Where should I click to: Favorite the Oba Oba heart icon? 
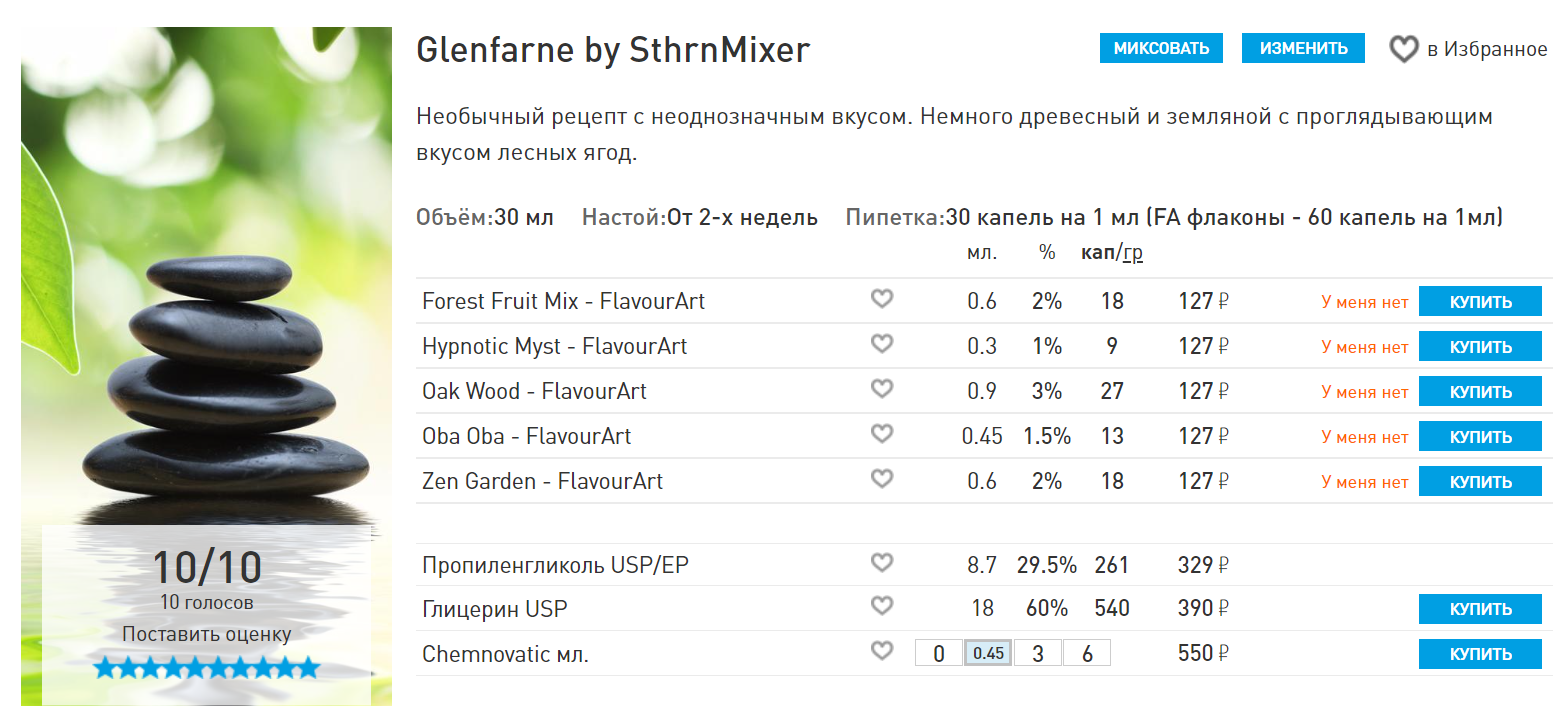coord(881,434)
